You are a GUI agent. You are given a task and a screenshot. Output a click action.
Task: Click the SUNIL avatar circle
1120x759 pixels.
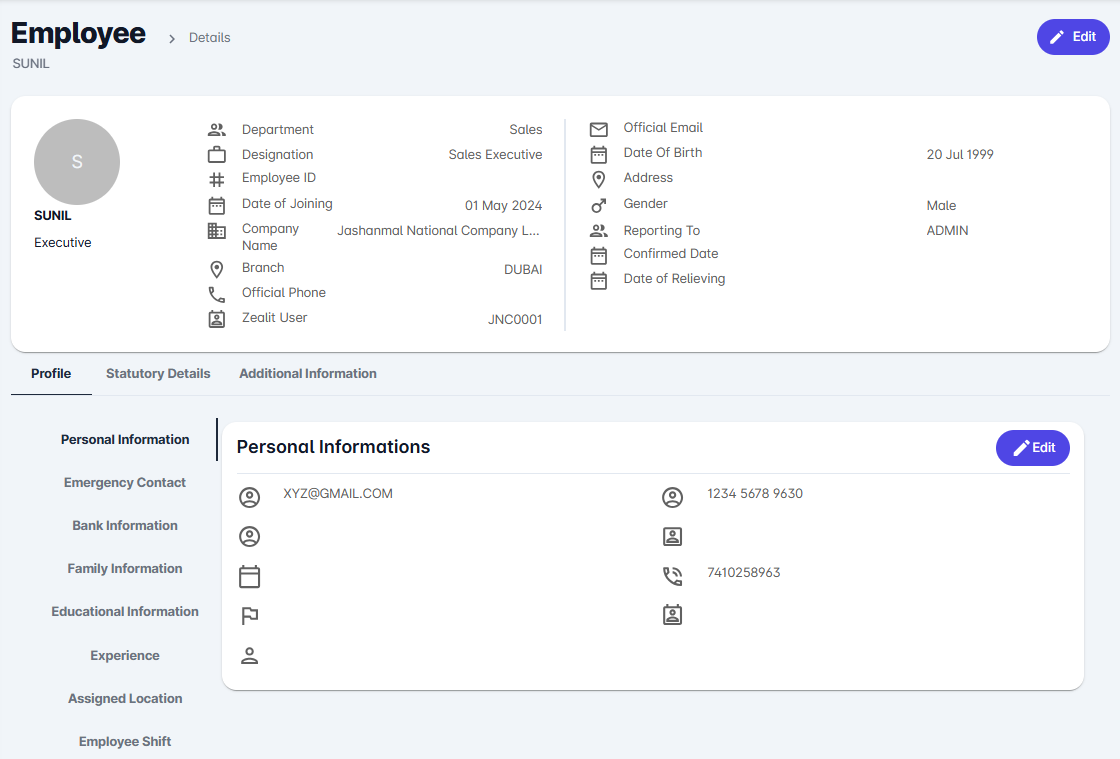click(77, 162)
